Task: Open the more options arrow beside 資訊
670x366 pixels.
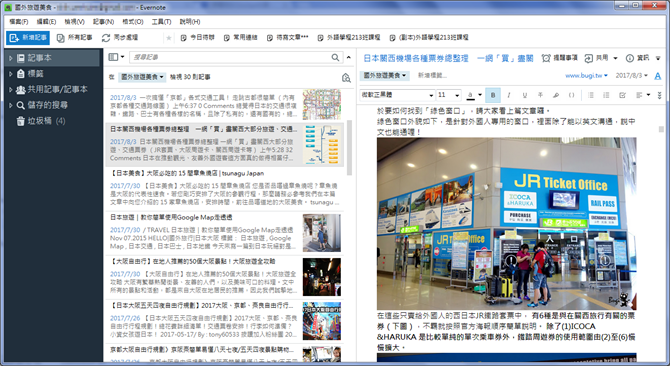Action: (658, 58)
